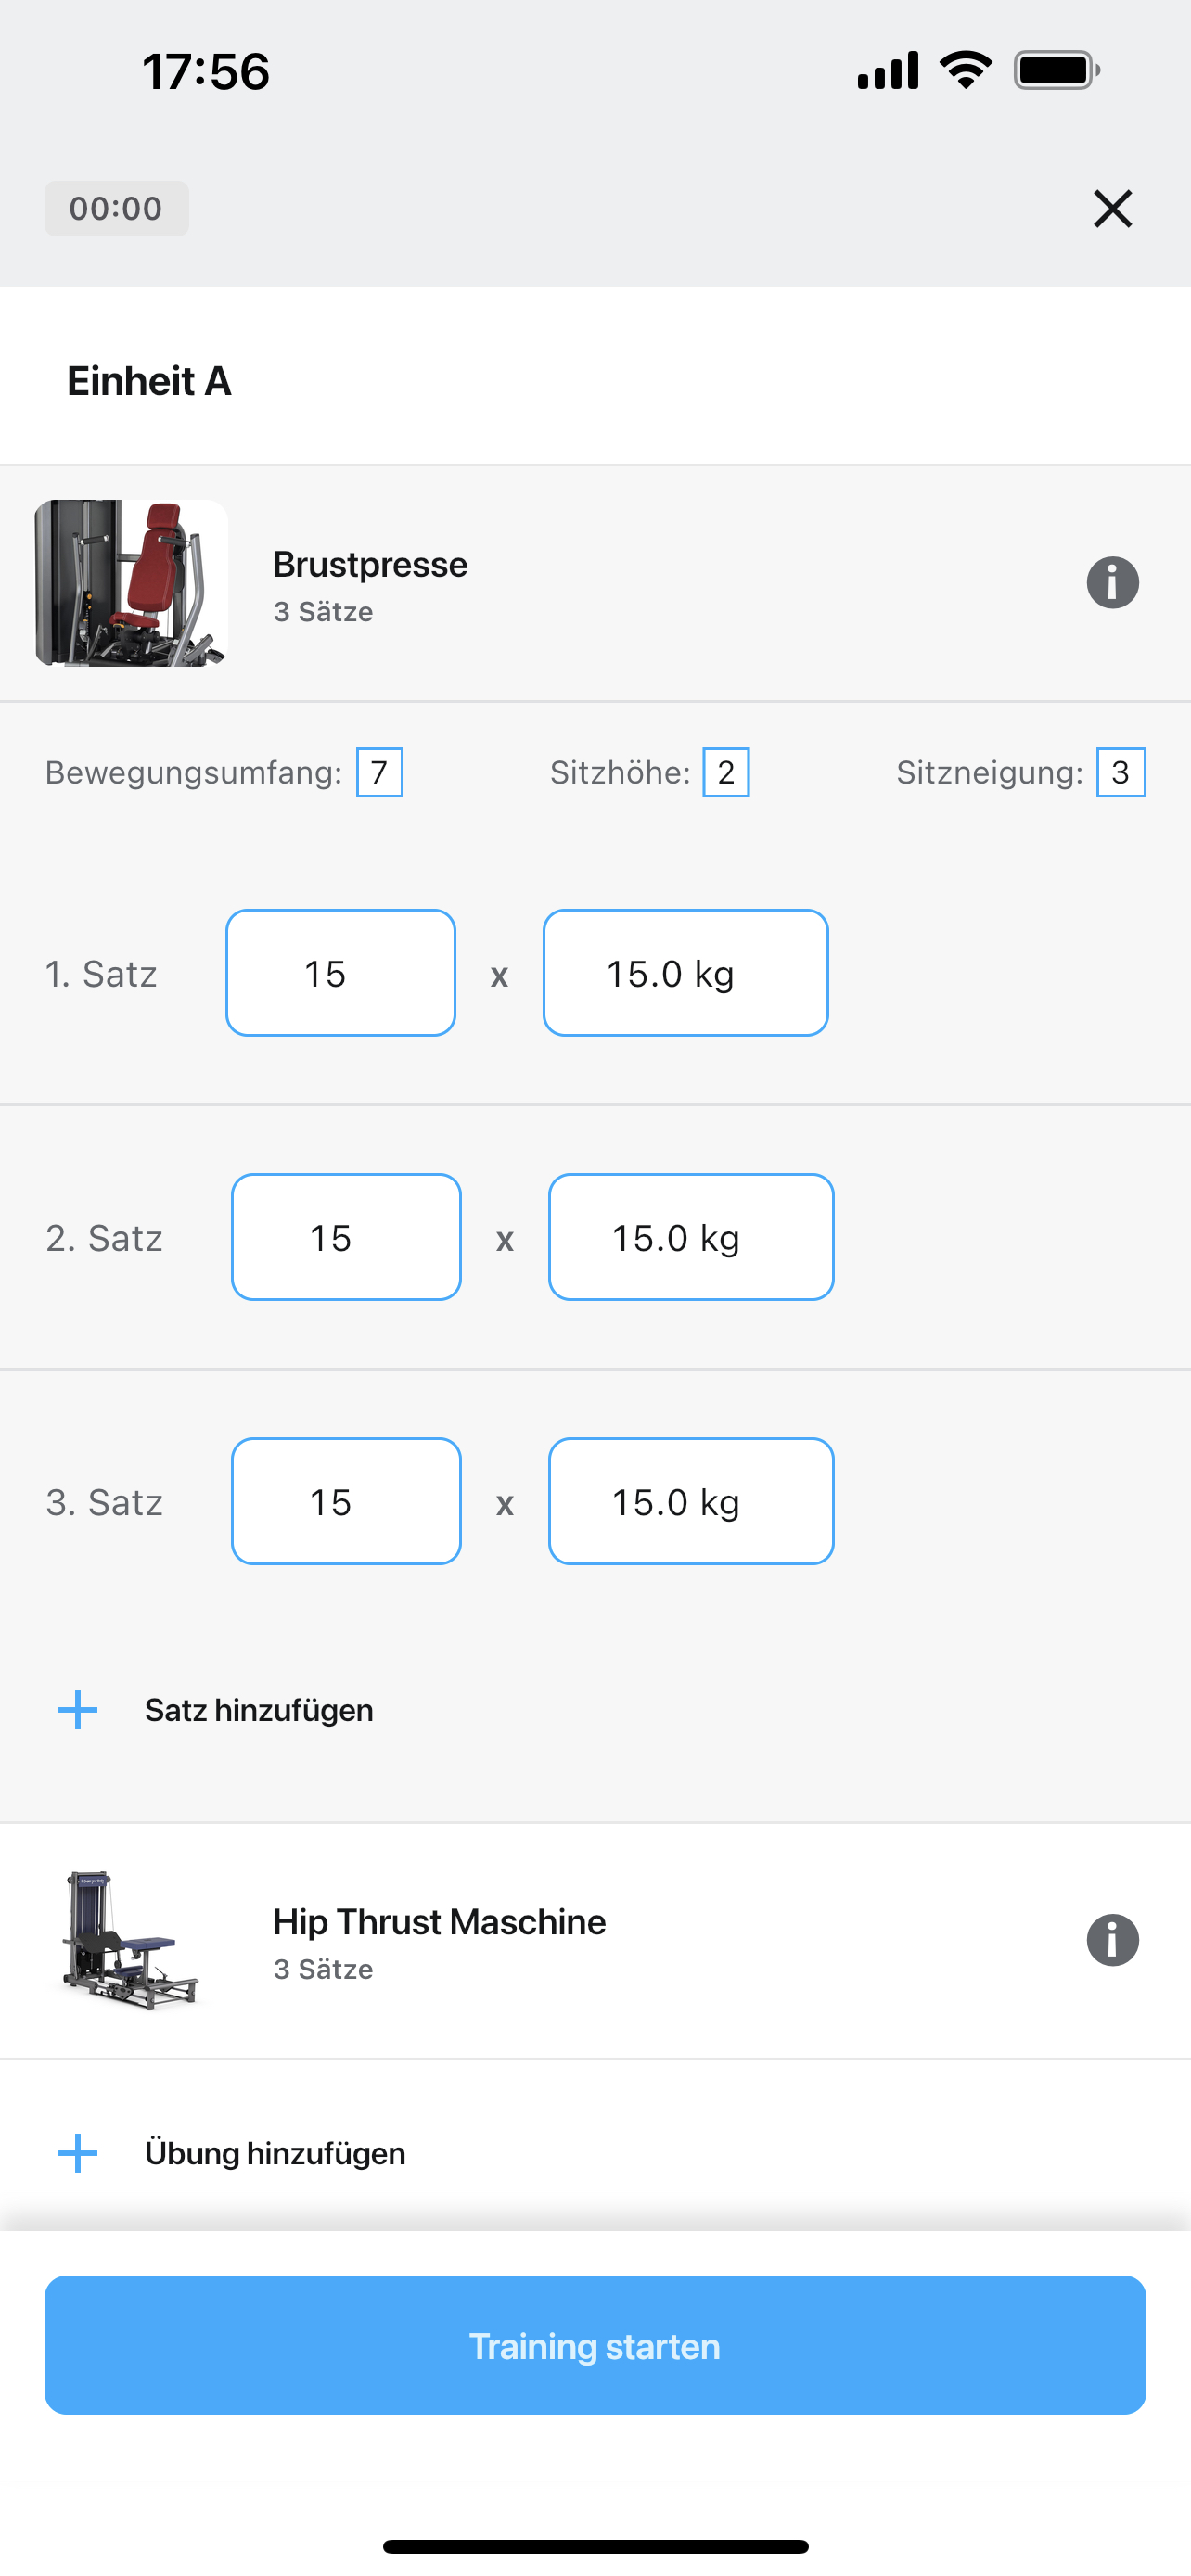Edit Bewegungsumfang value 7
The height and width of the screenshot is (2576, 1191).
click(x=380, y=772)
